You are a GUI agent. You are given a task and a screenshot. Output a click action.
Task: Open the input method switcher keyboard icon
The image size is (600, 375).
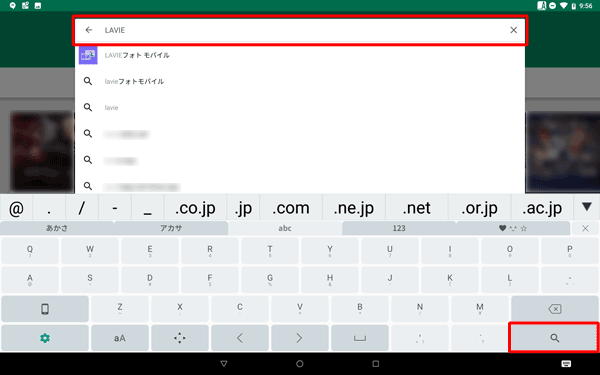[566, 364]
